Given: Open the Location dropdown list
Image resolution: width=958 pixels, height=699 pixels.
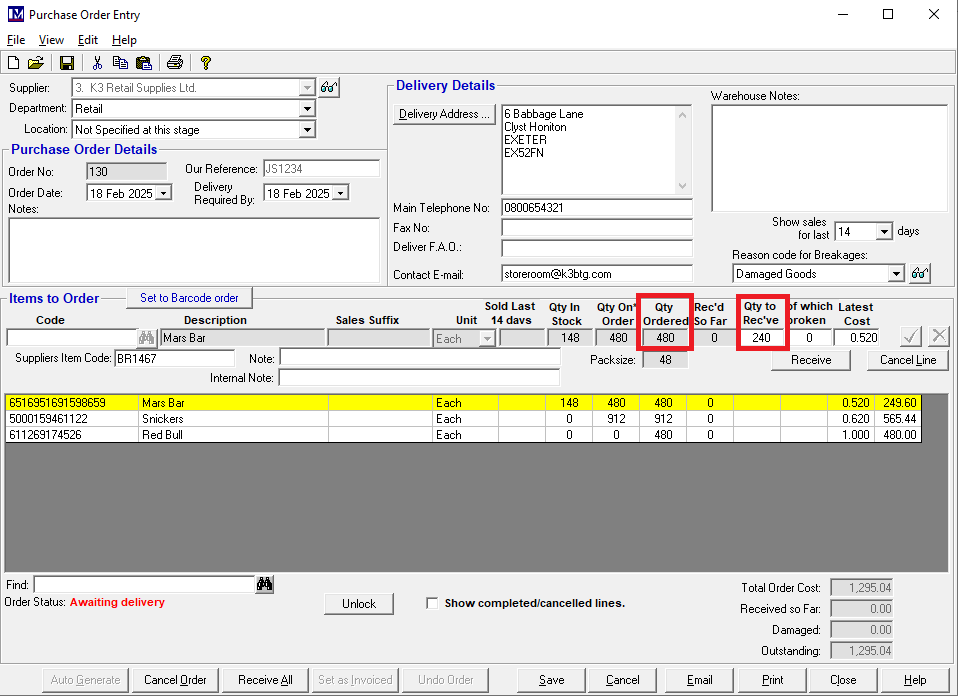Looking at the screenshot, I should click(307, 130).
